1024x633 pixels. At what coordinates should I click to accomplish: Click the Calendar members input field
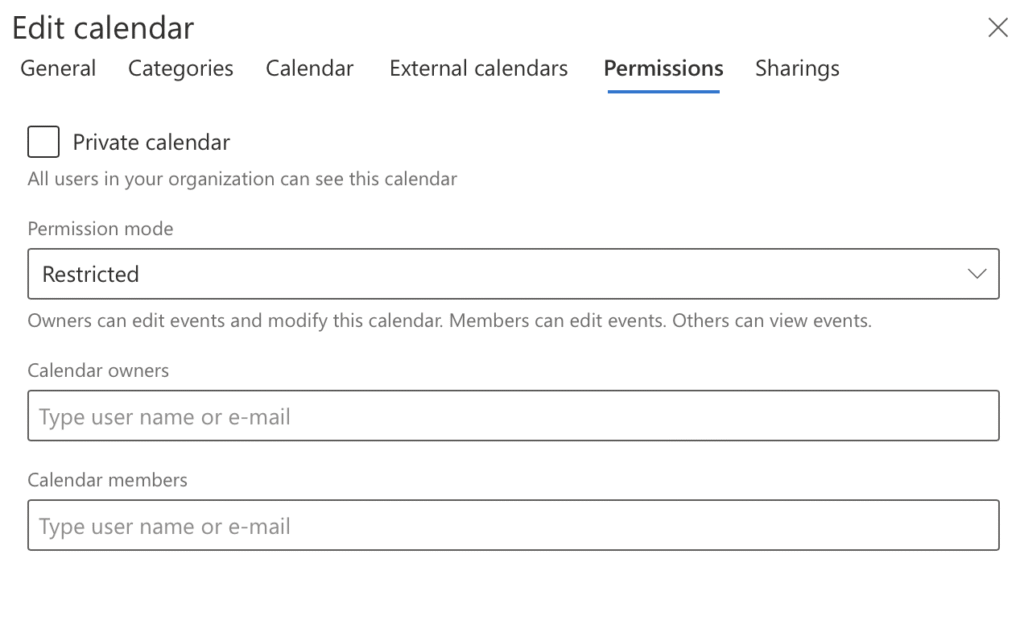click(x=513, y=525)
